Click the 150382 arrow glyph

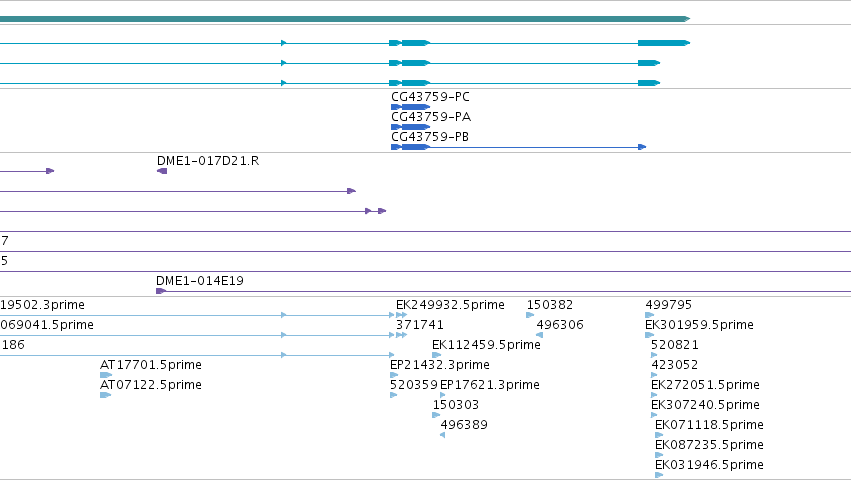tap(530, 315)
